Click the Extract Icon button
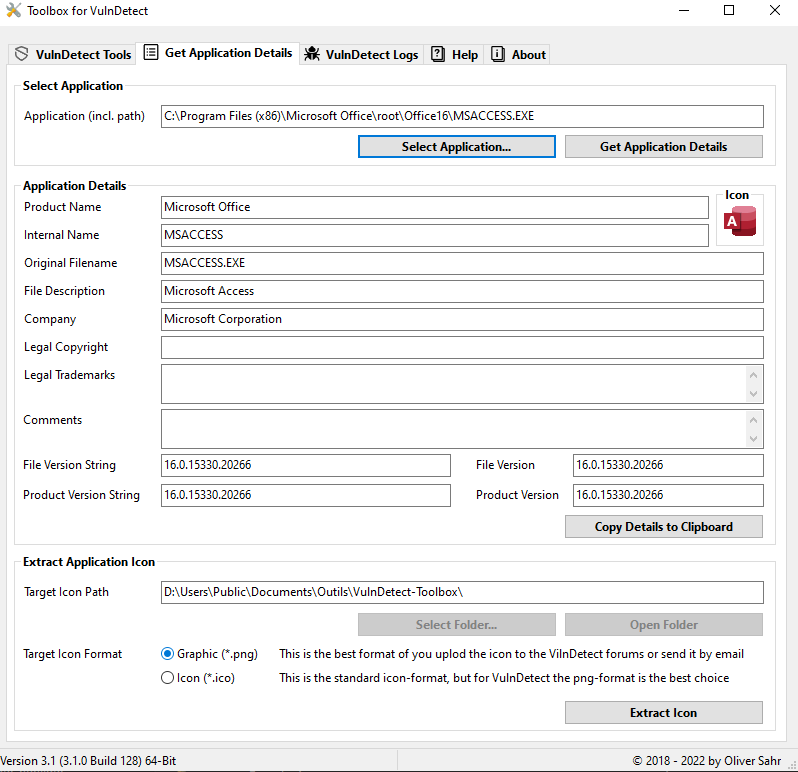 pyautogui.click(x=664, y=712)
